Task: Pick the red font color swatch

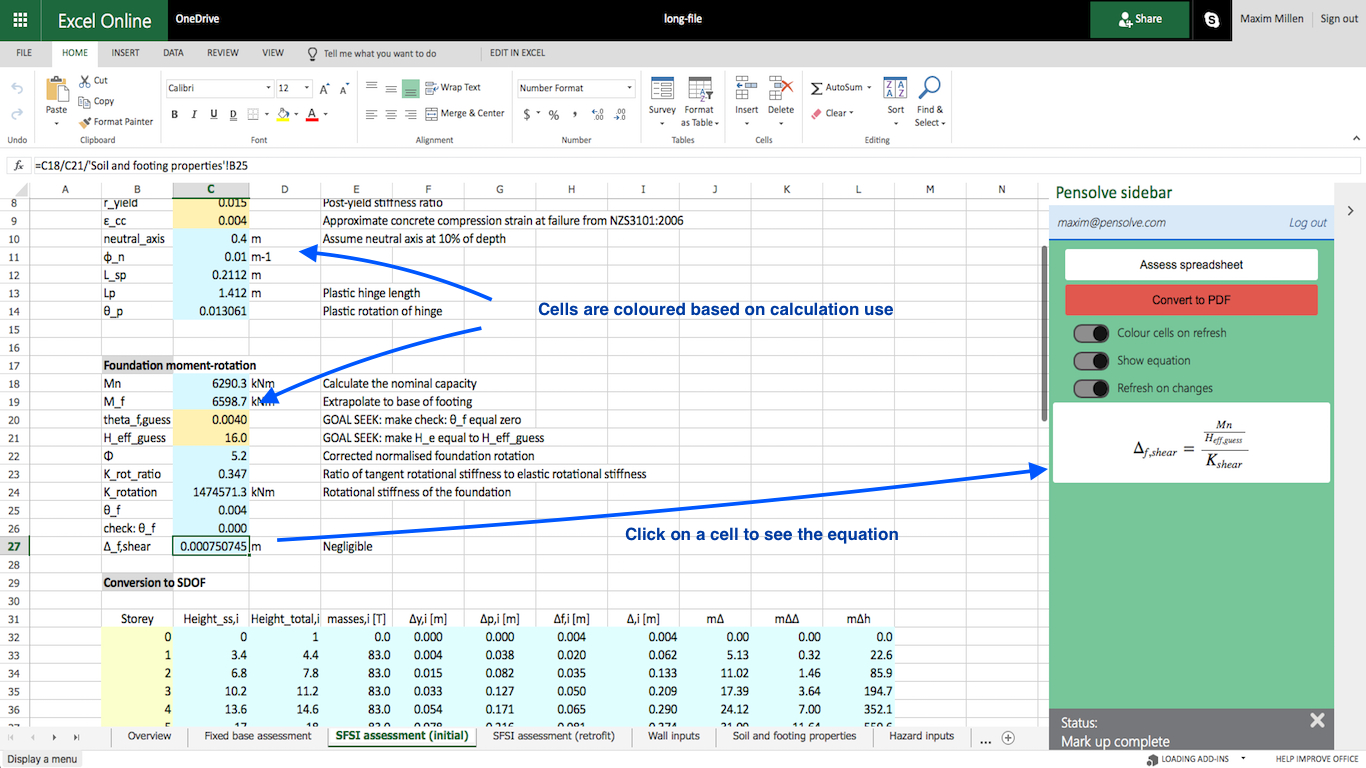Action: (311, 117)
